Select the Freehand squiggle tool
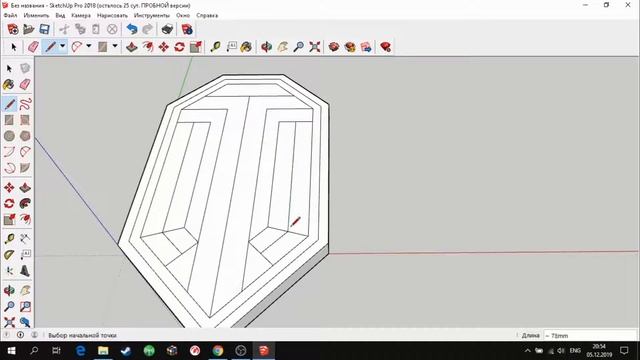This screenshot has width=640, height=360. click(x=25, y=104)
